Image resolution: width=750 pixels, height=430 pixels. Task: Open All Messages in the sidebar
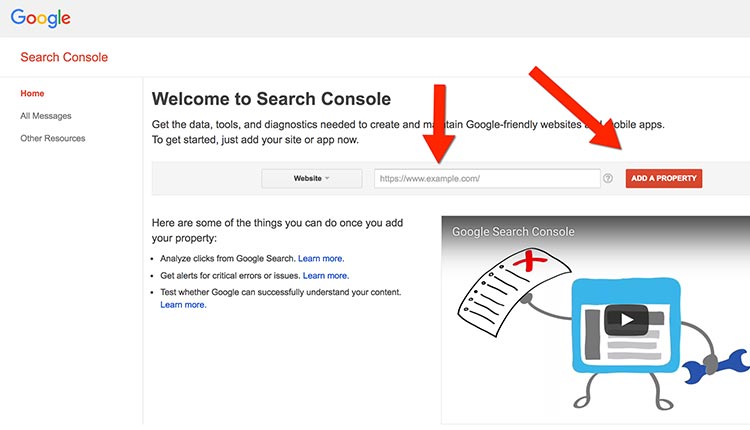pos(46,116)
